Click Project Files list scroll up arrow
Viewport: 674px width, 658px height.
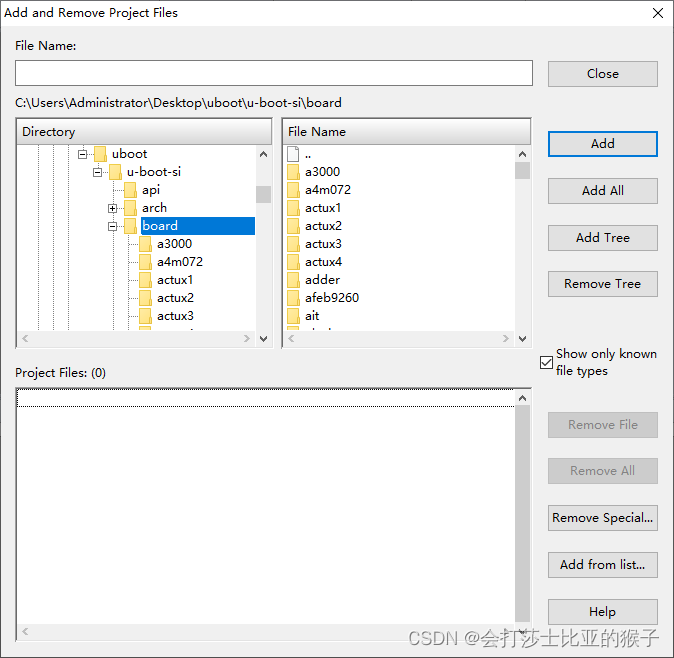(522, 398)
